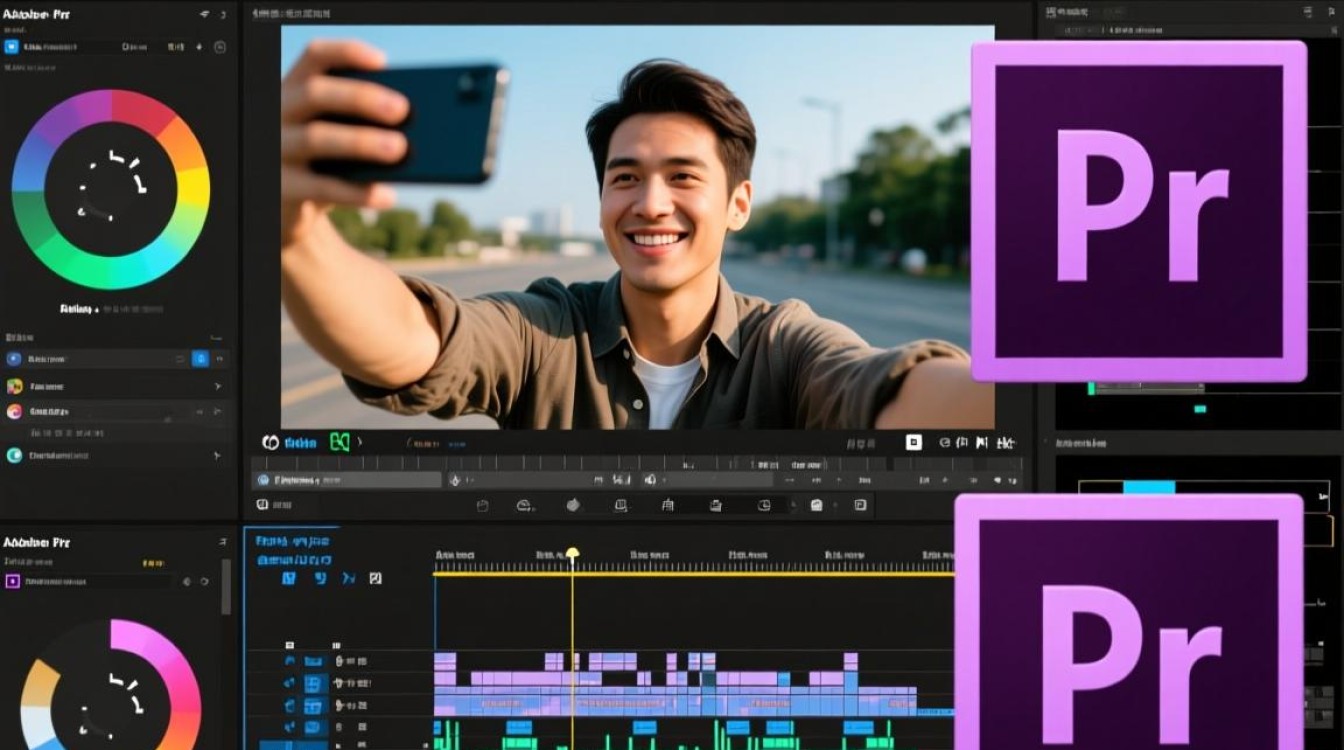
Task: Select the effect row with the multicolored square icon
Action: [x=117, y=386]
